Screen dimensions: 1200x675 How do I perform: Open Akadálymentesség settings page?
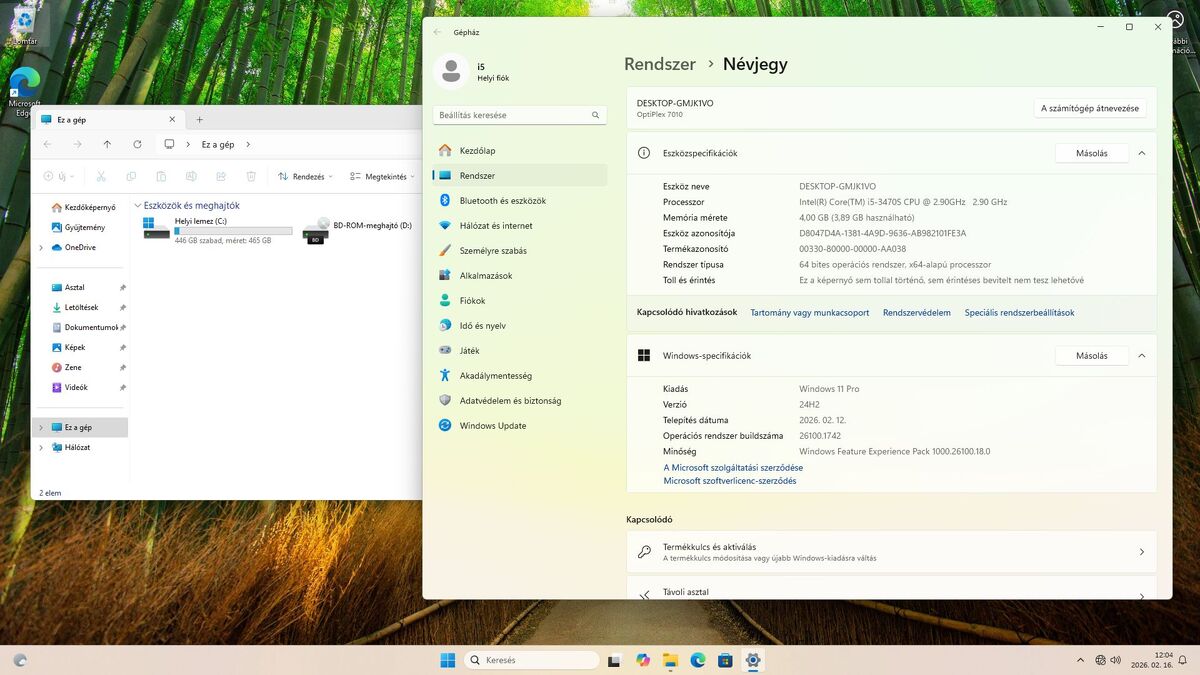click(519, 375)
